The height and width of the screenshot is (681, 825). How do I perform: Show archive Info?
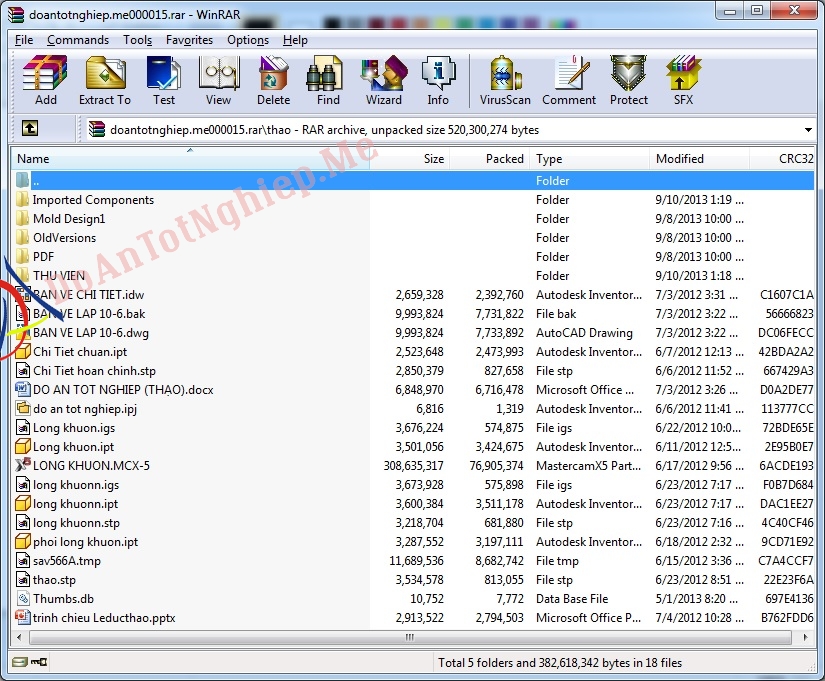pos(438,80)
